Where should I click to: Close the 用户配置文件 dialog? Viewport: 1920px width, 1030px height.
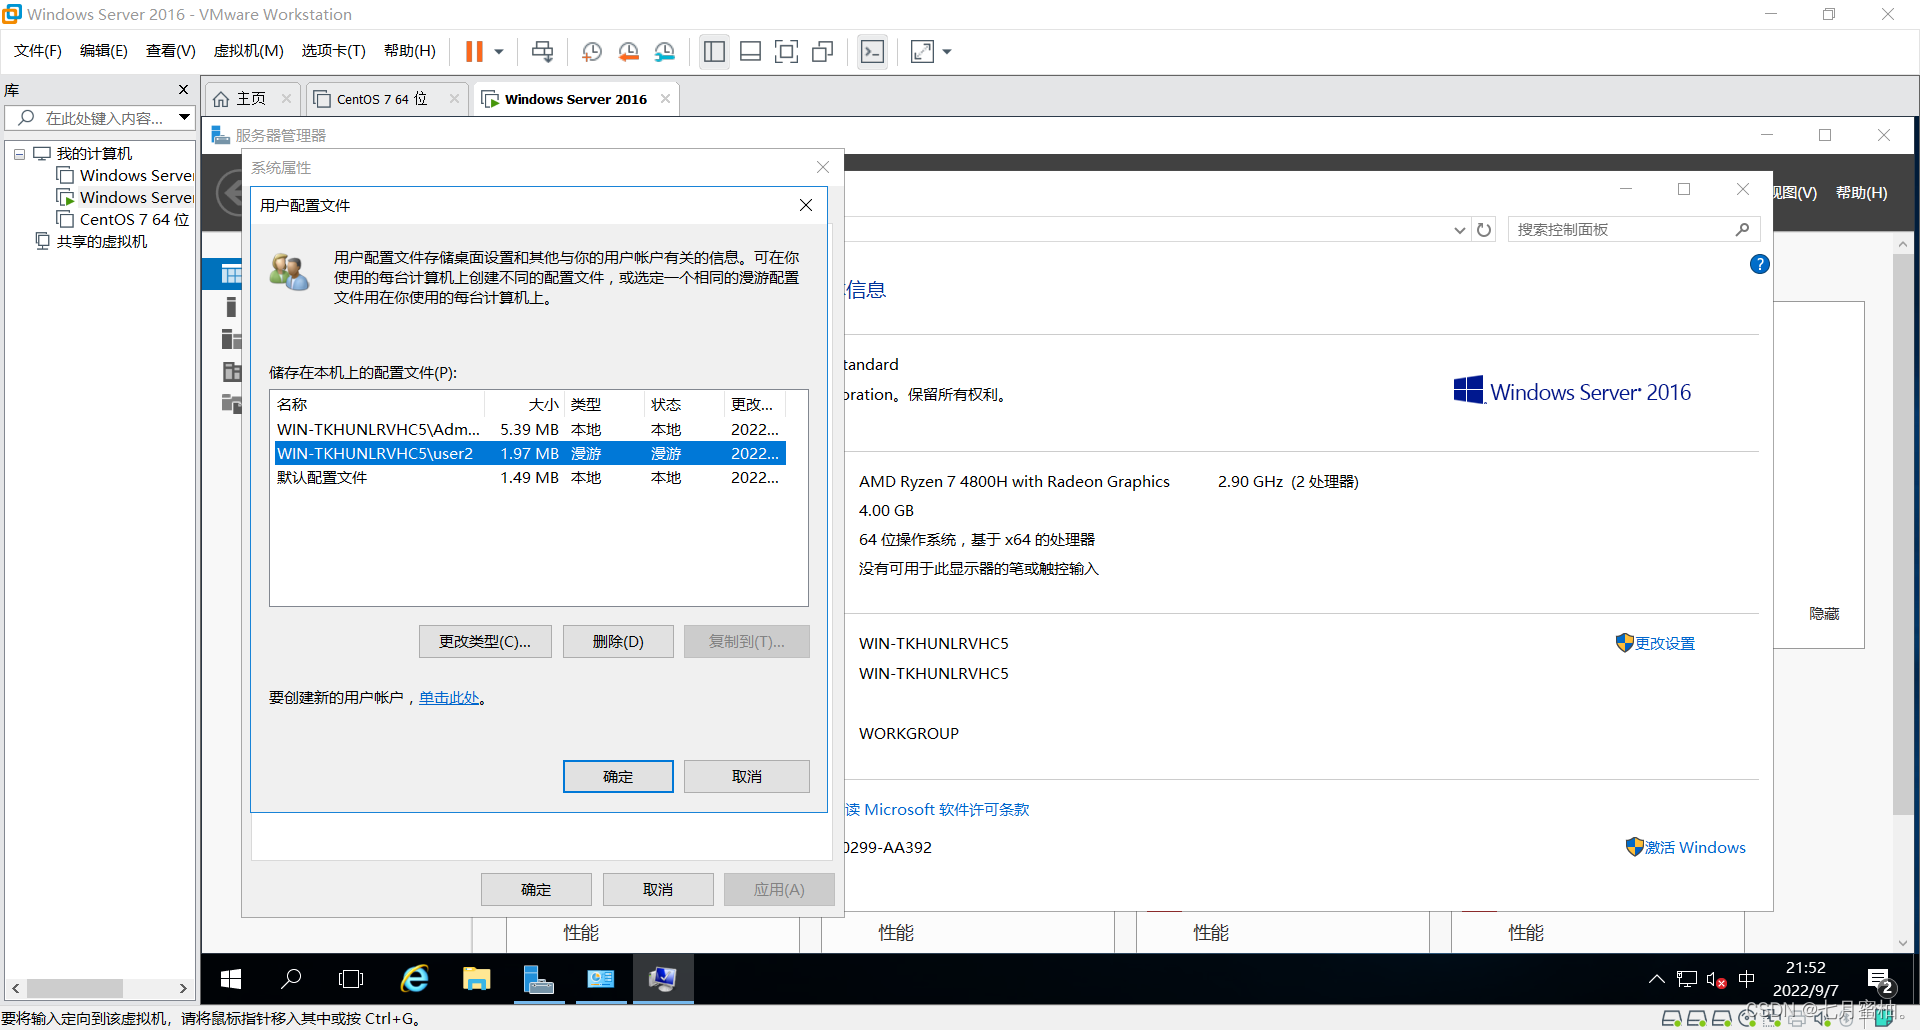[806, 205]
